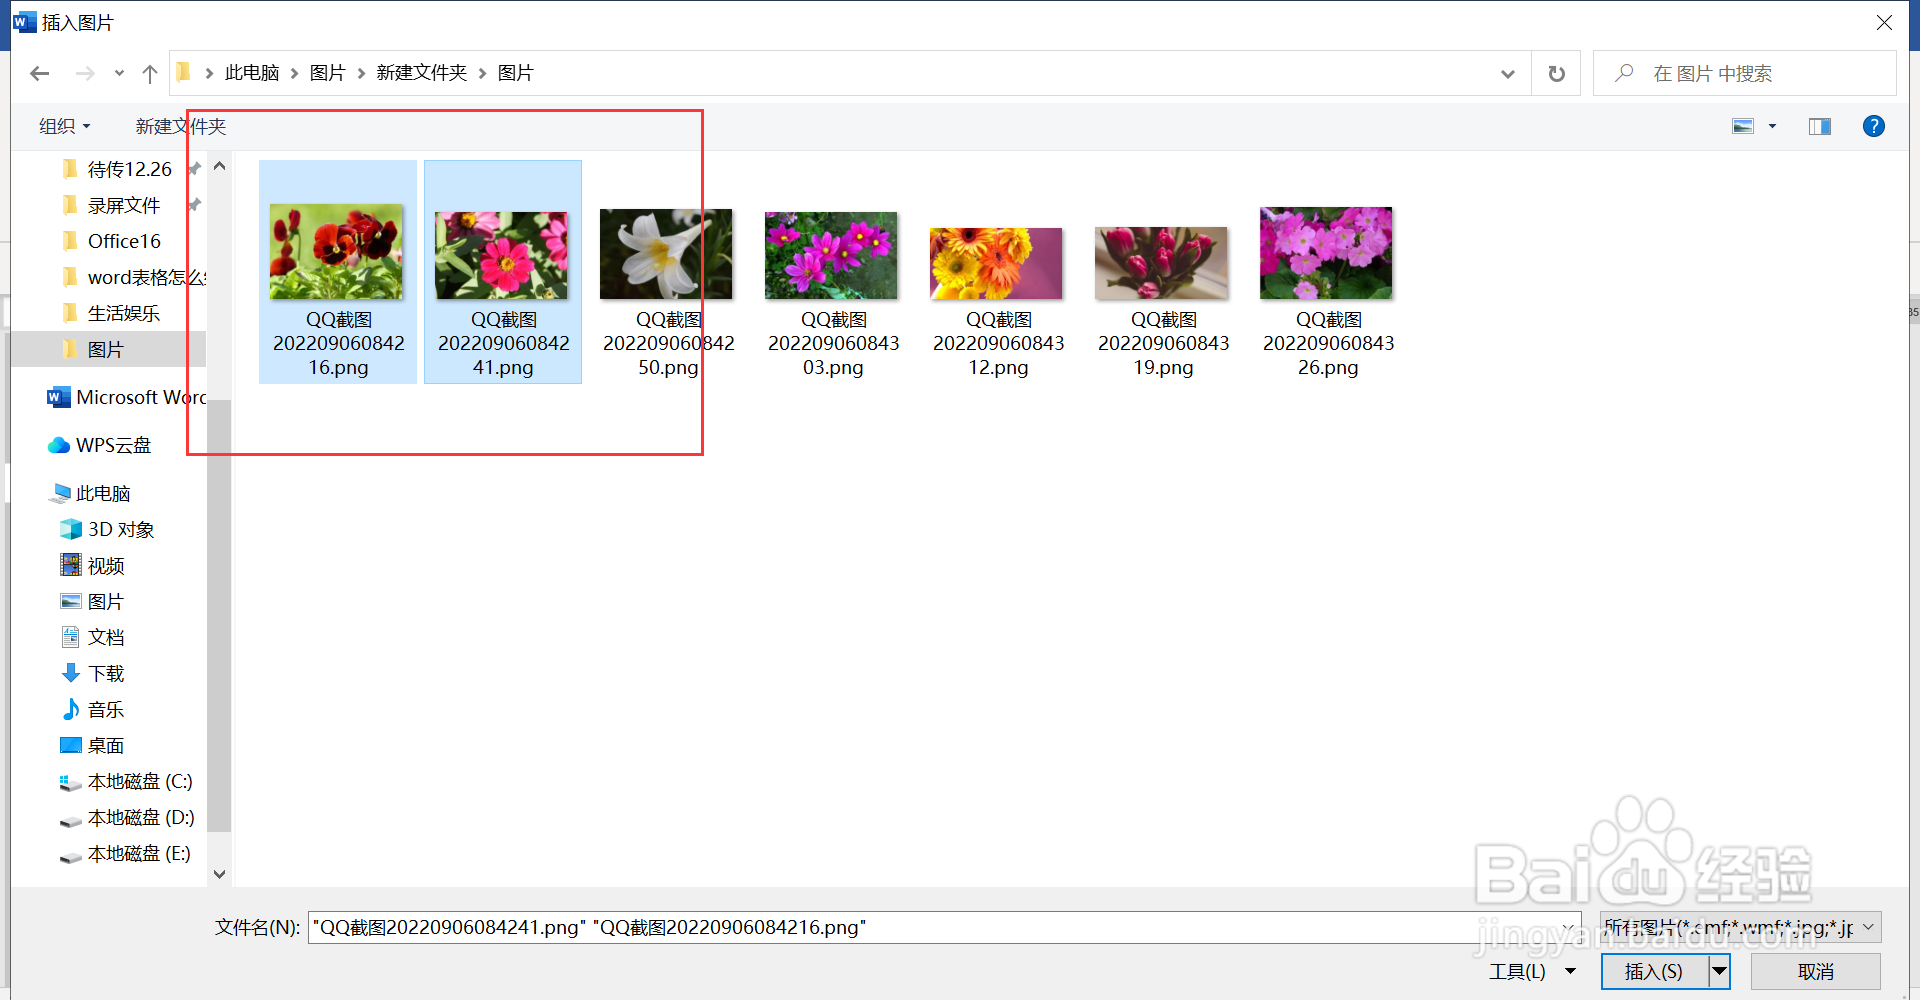This screenshot has height=1000, width=1920.
Task: Toggle the preview pane icon
Action: point(1819,126)
